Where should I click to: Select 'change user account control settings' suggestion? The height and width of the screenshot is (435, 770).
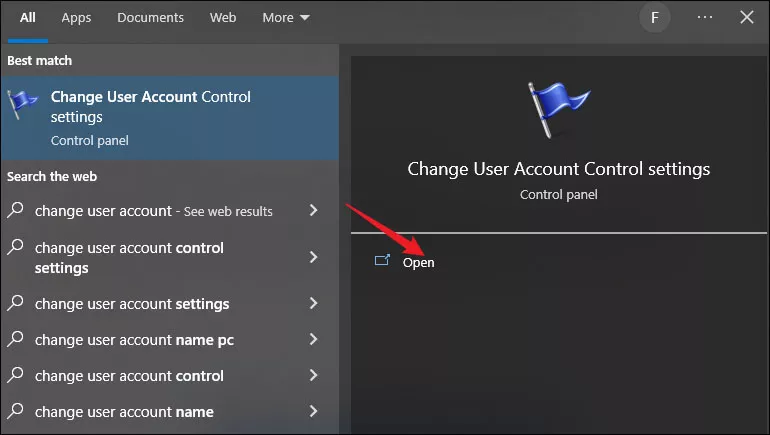[x=129, y=258]
